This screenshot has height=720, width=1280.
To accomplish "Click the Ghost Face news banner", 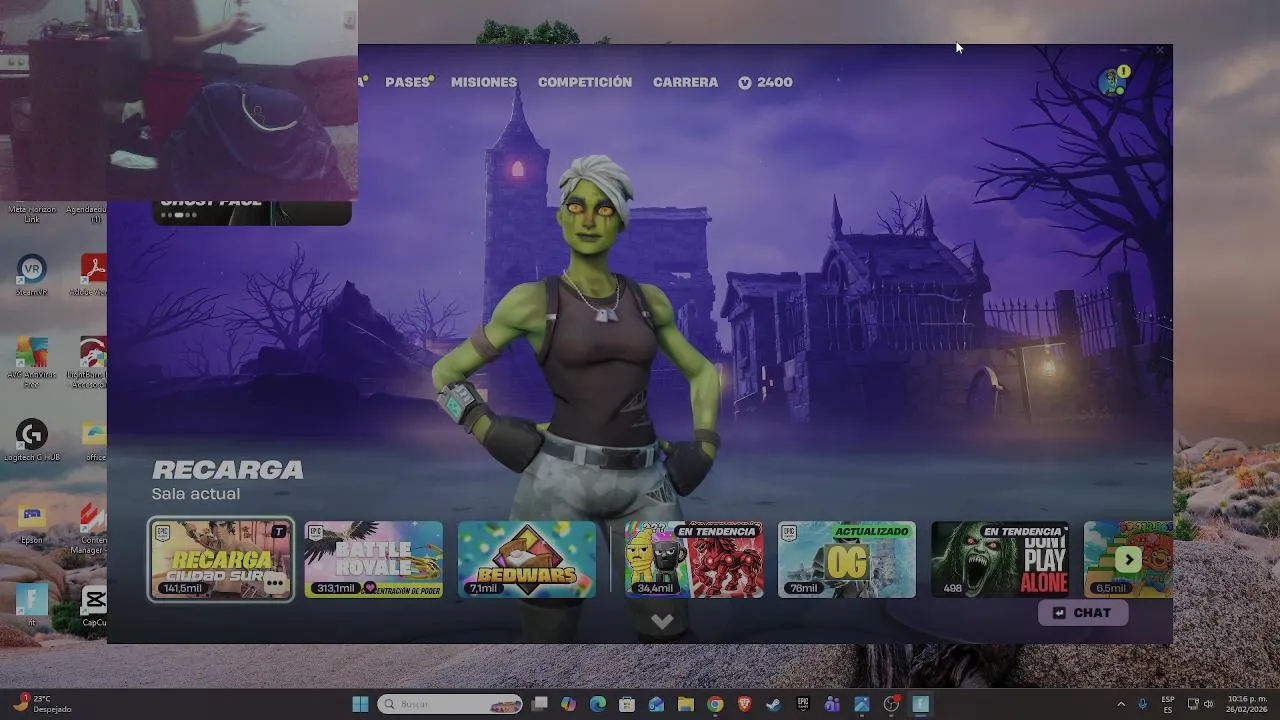I will 251,211.
